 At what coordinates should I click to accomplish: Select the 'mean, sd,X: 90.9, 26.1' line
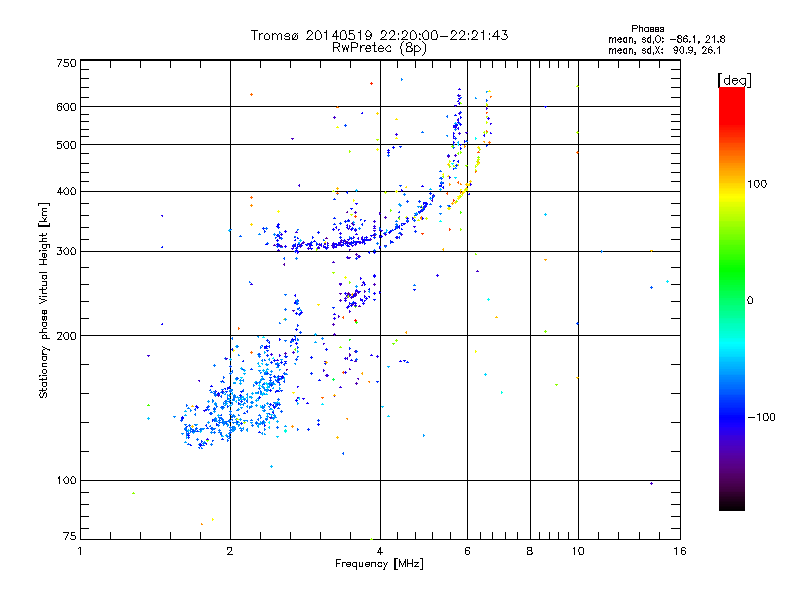click(x=664, y=50)
